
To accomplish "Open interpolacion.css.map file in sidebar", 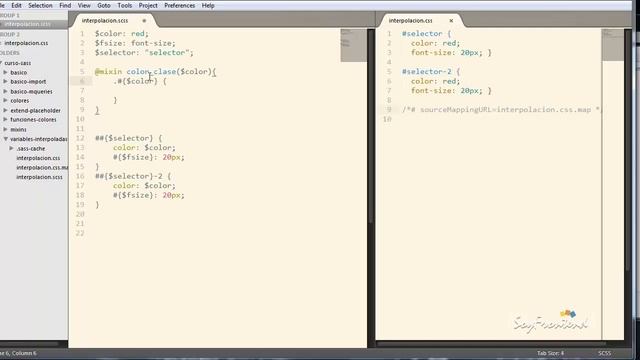I will [42, 168].
